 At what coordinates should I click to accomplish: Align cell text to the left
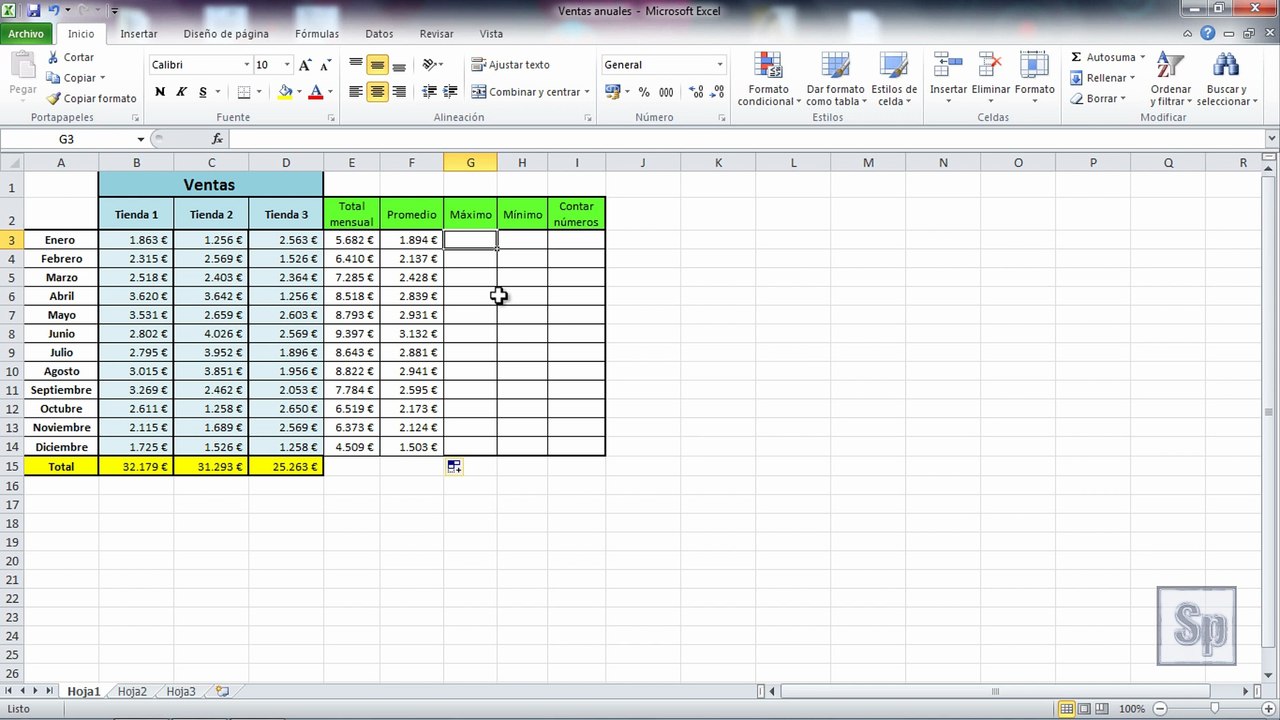click(x=356, y=92)
